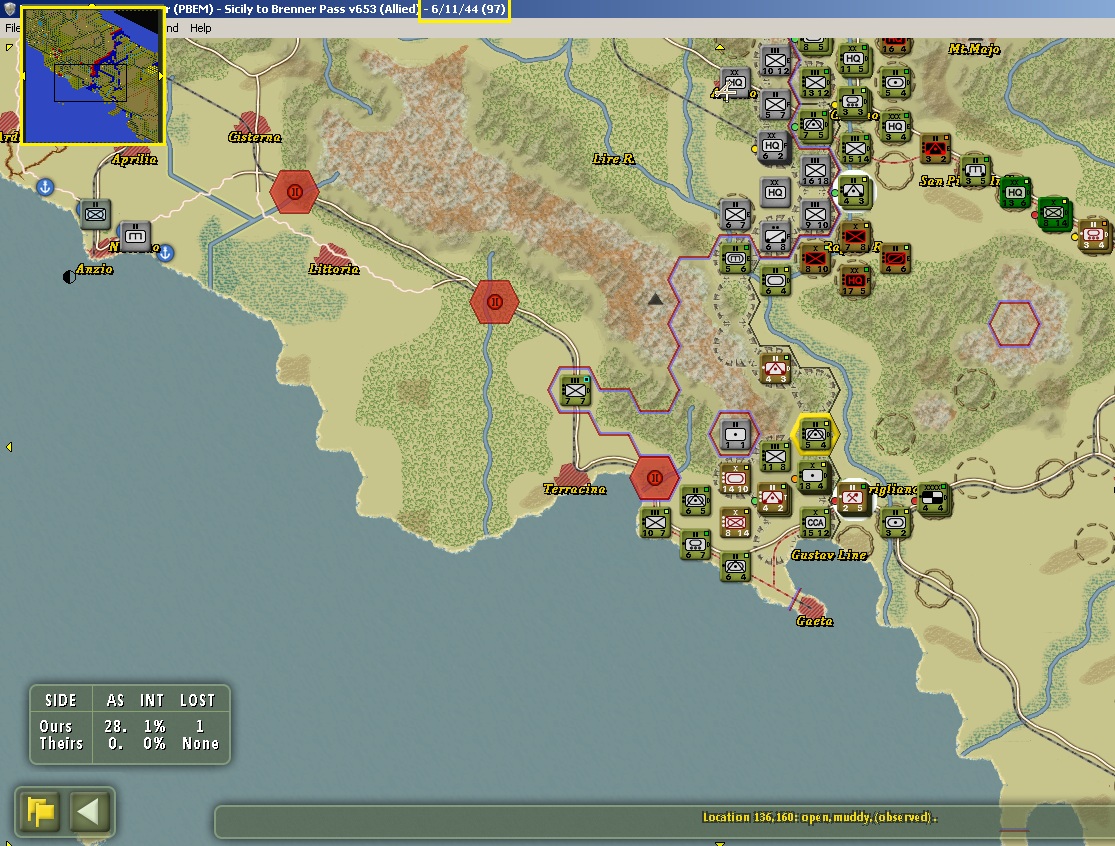Select the green 13-12 infantry regiment
This screenshot has height=846, width=1115.
[815, 83]
